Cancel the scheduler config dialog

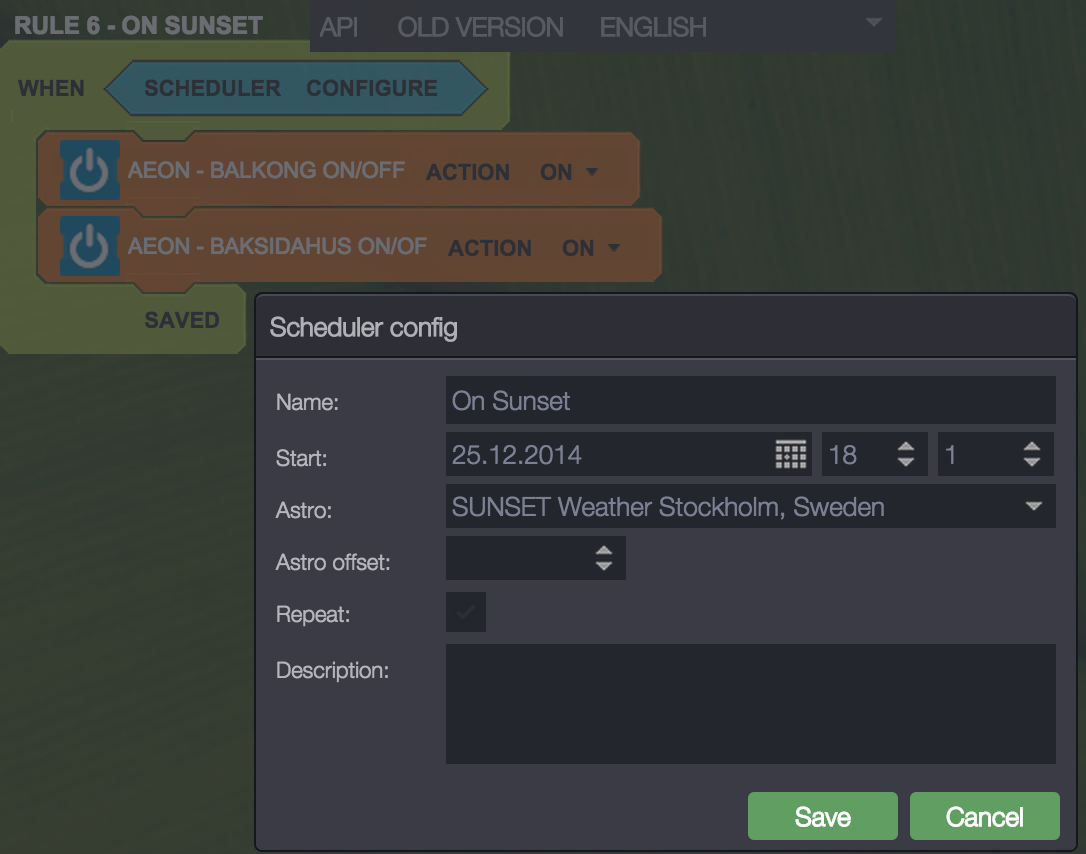pos(984,816)
